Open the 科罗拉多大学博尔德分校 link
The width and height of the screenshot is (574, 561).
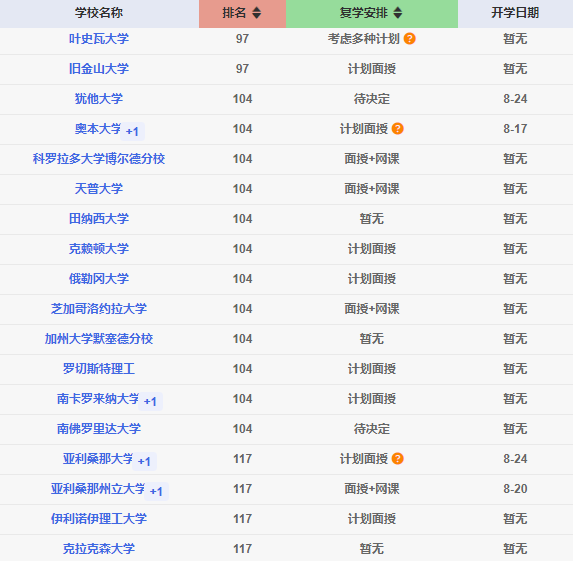click(x=99, y=159)
